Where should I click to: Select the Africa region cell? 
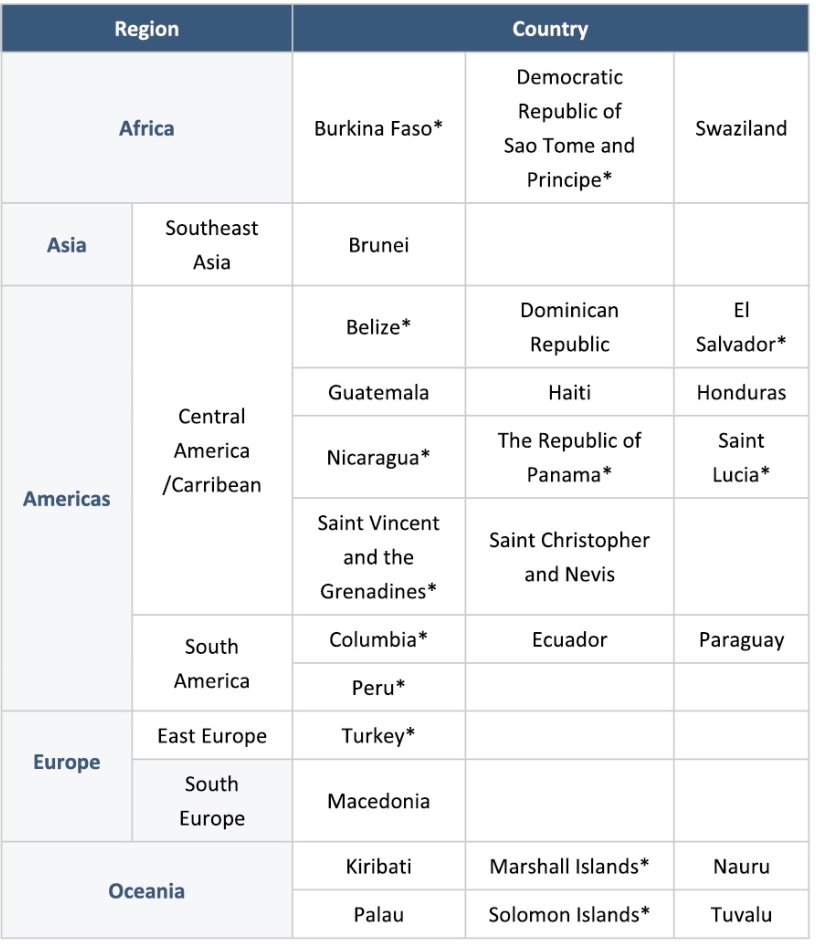tap(146, 128)
